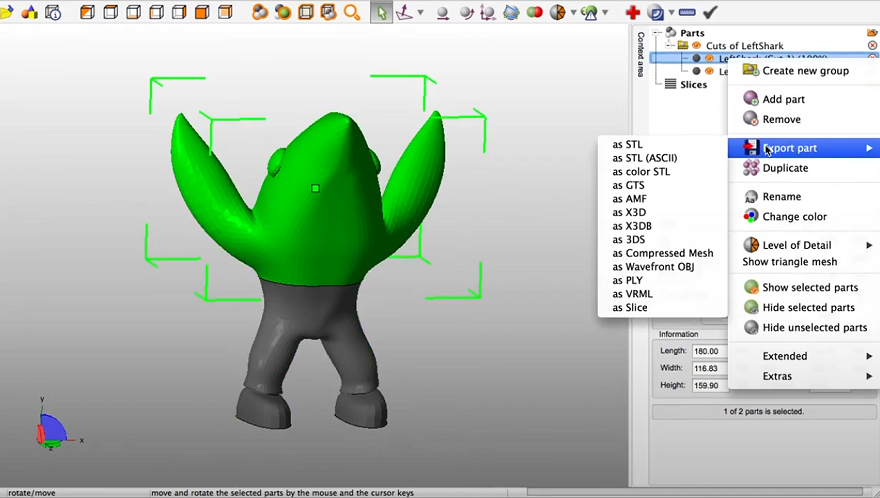Switch to the right face view cube
This screenshot has width=880, height=498.
pos(179,12)
